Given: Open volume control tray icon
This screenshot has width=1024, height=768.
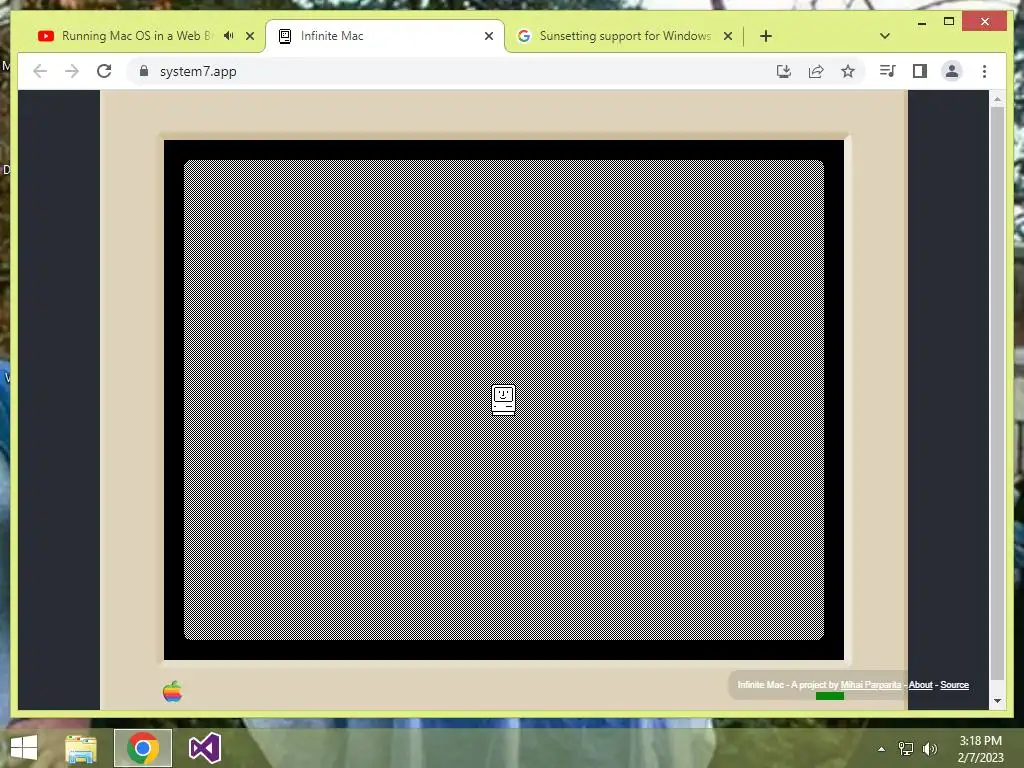Looking at the screenshot, I should click(x=929, y=749).
